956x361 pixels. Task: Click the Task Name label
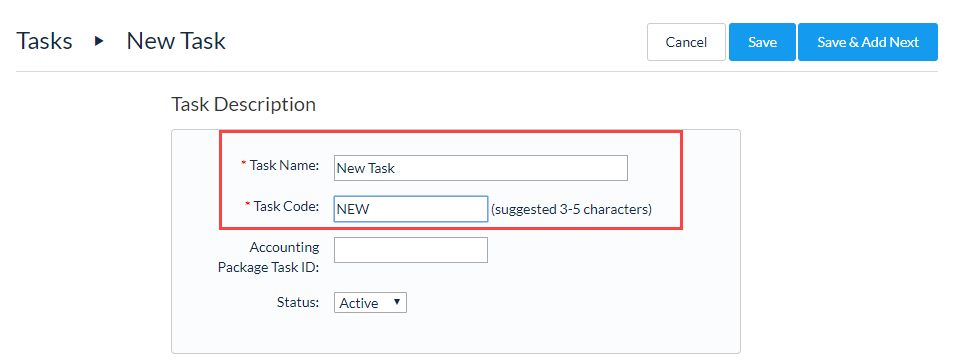pyautogui.click(x=284, y=165)
